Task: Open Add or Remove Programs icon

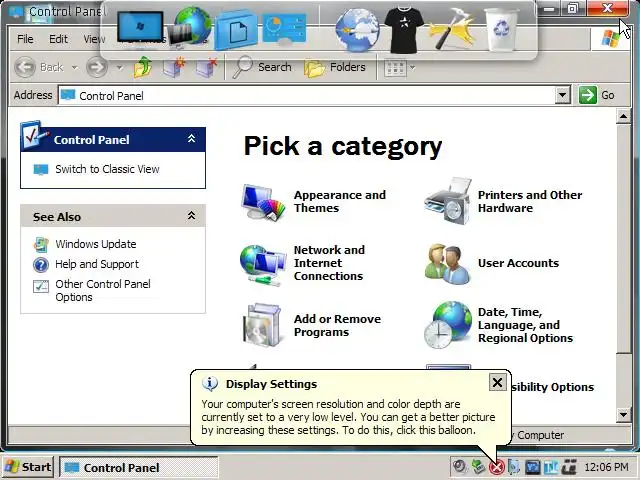Action: tap(262, 325)
